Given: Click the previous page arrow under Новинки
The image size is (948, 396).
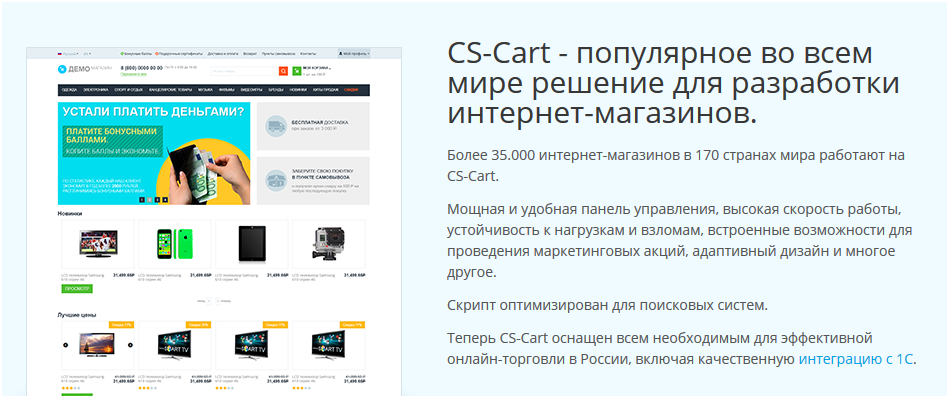Looking at the screenshot, I should (x=209, y=300).
